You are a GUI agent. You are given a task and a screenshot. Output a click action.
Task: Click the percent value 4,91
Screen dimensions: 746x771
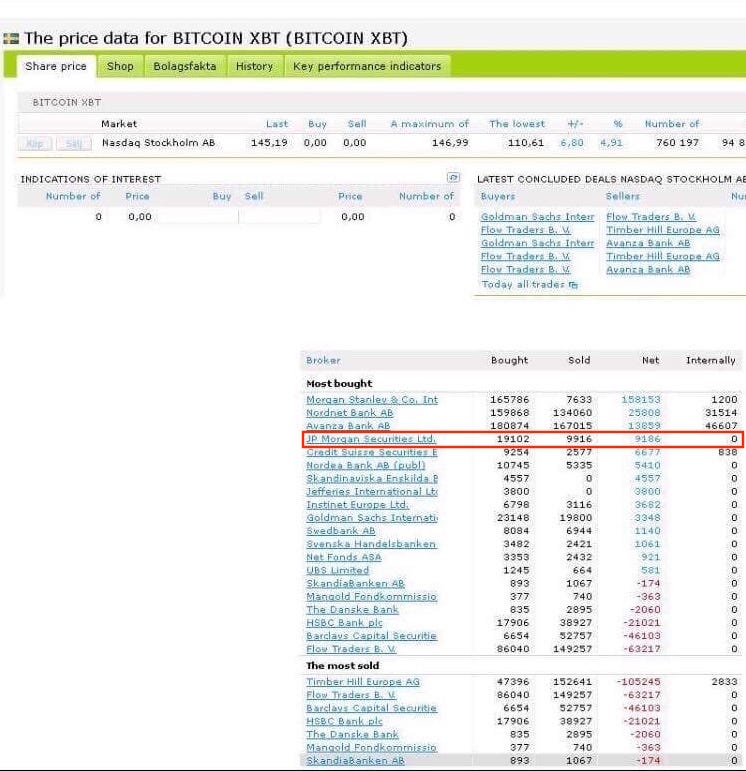(x=611, y=143)
